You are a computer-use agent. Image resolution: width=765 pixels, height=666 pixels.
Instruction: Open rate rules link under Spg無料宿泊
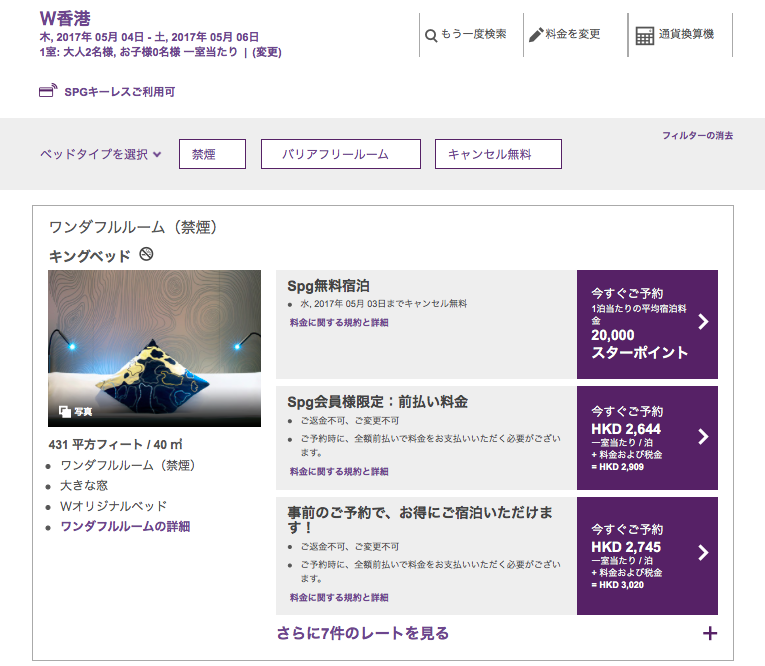pyautogui.click(x=339, y=323)
